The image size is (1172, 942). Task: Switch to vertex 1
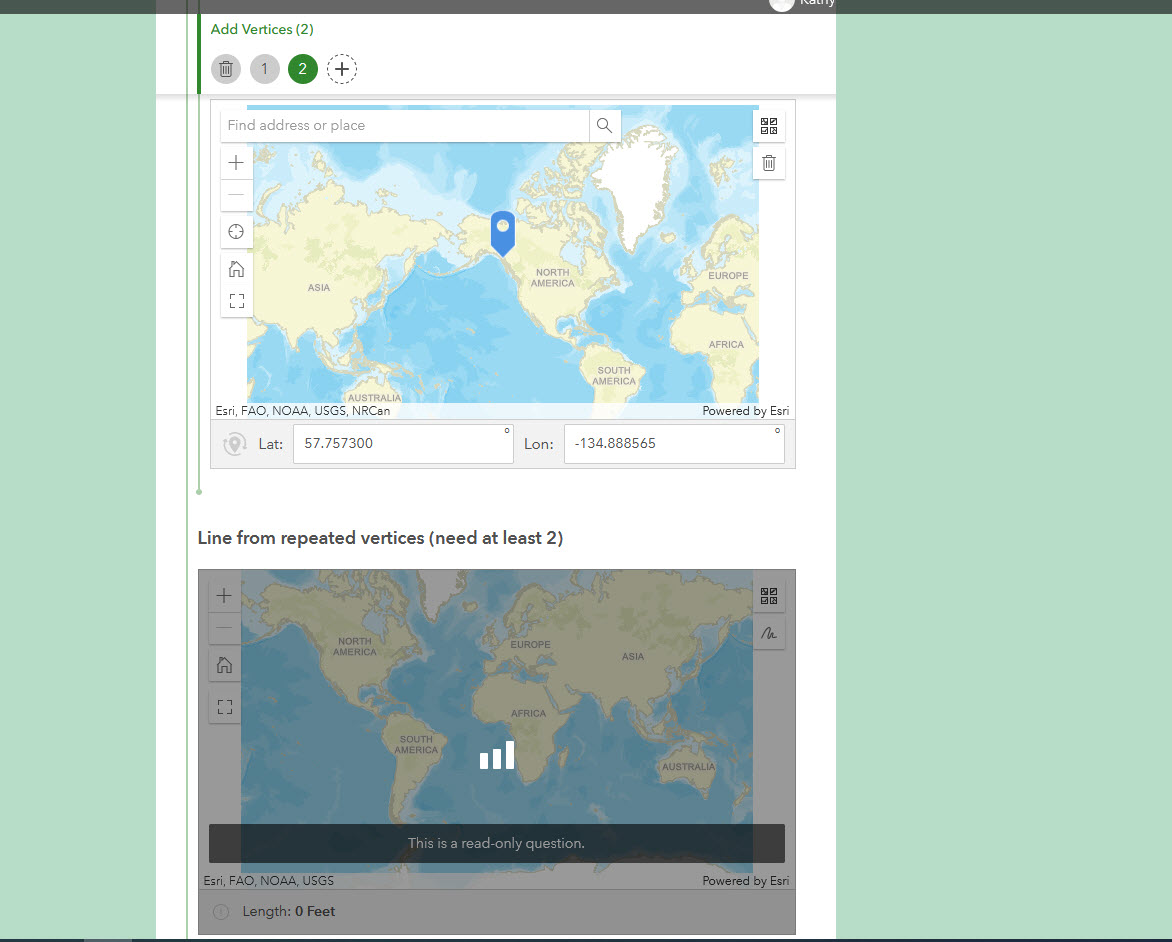click(x=264, y=69)
